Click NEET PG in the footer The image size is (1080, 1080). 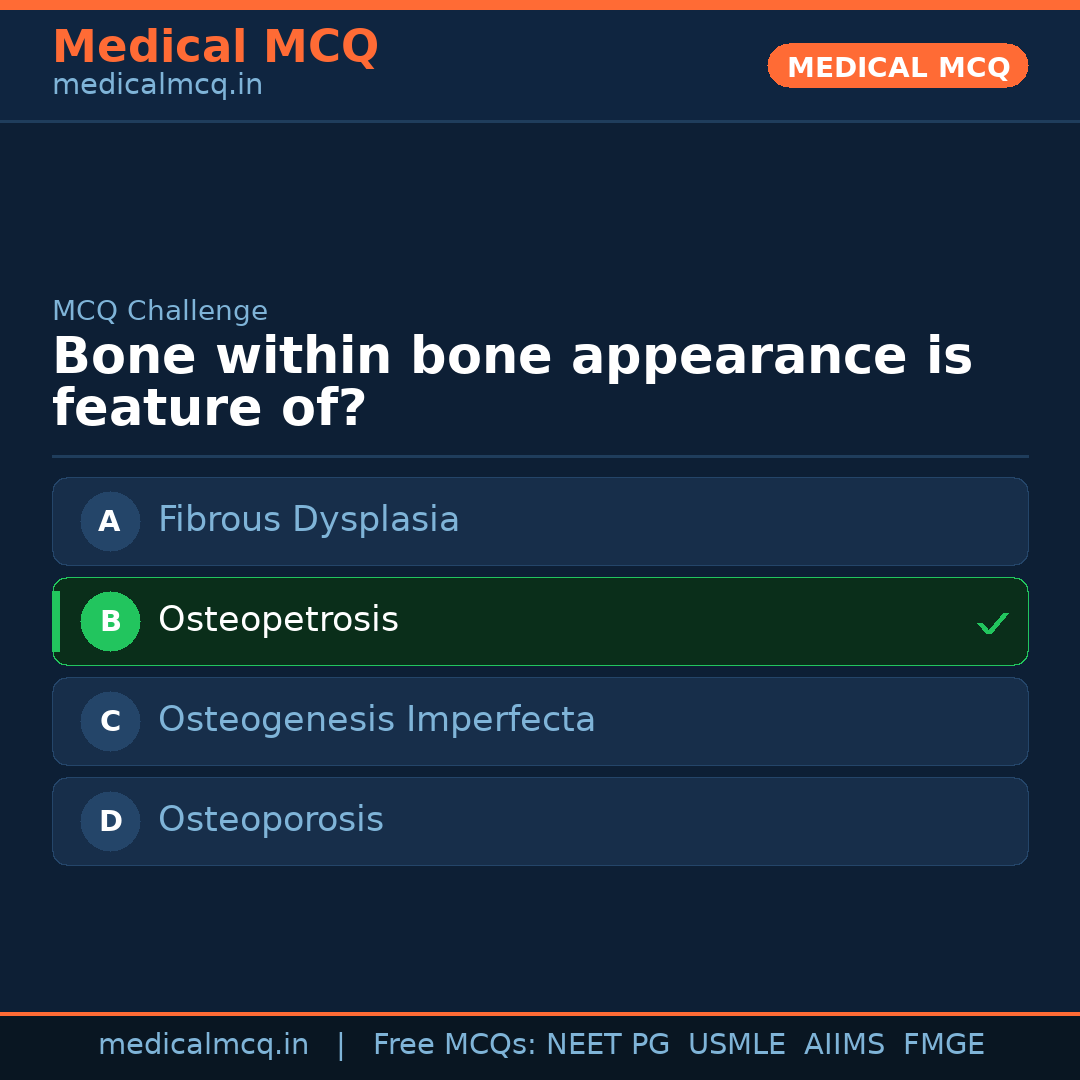coord(608,1045)
